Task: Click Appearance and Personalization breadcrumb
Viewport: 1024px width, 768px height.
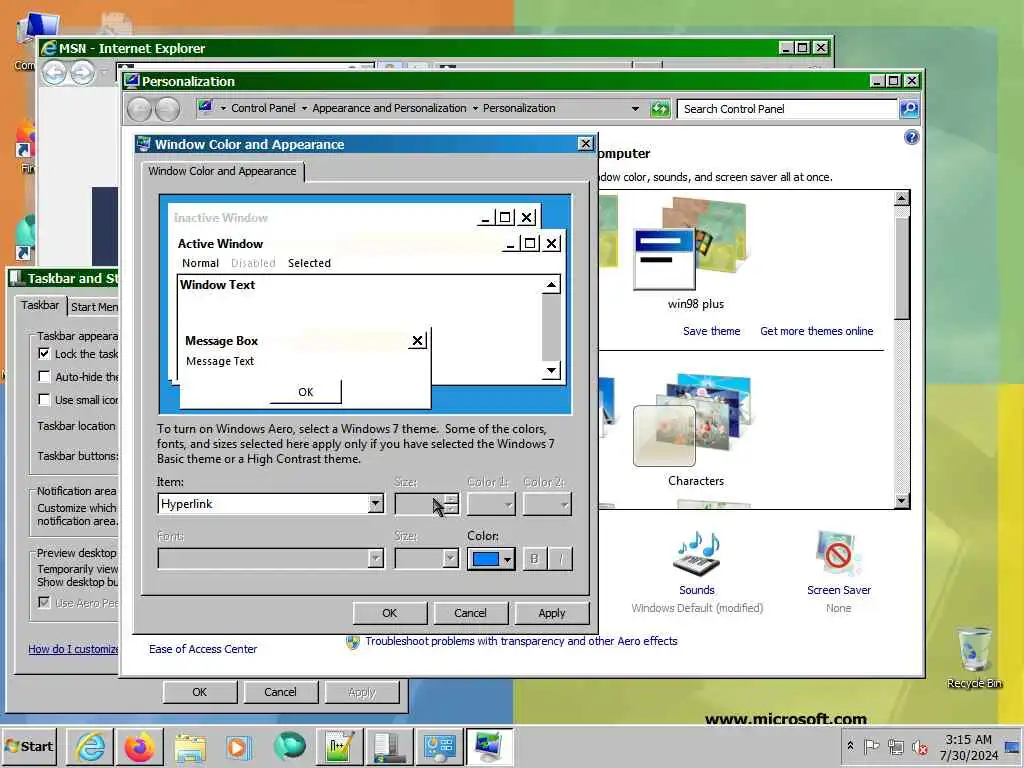Action: point(389,108)
